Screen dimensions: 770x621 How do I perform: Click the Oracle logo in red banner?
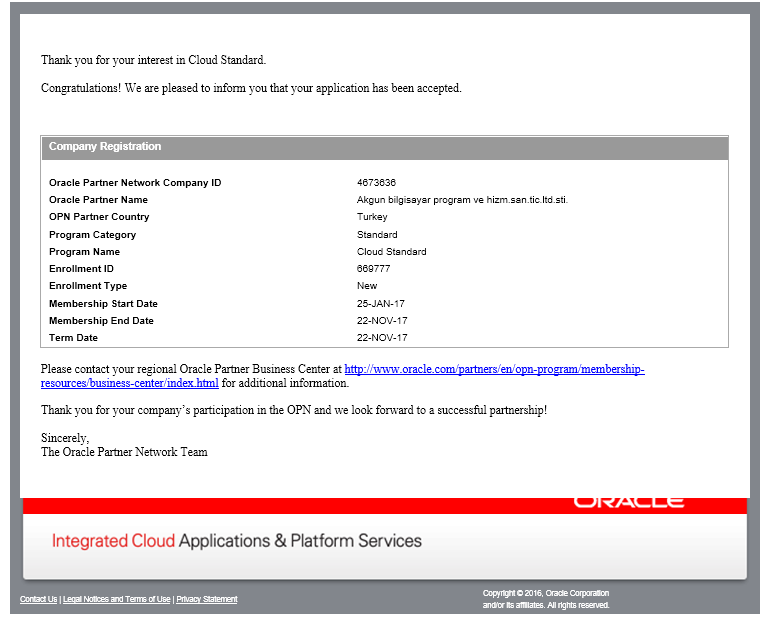629,502
